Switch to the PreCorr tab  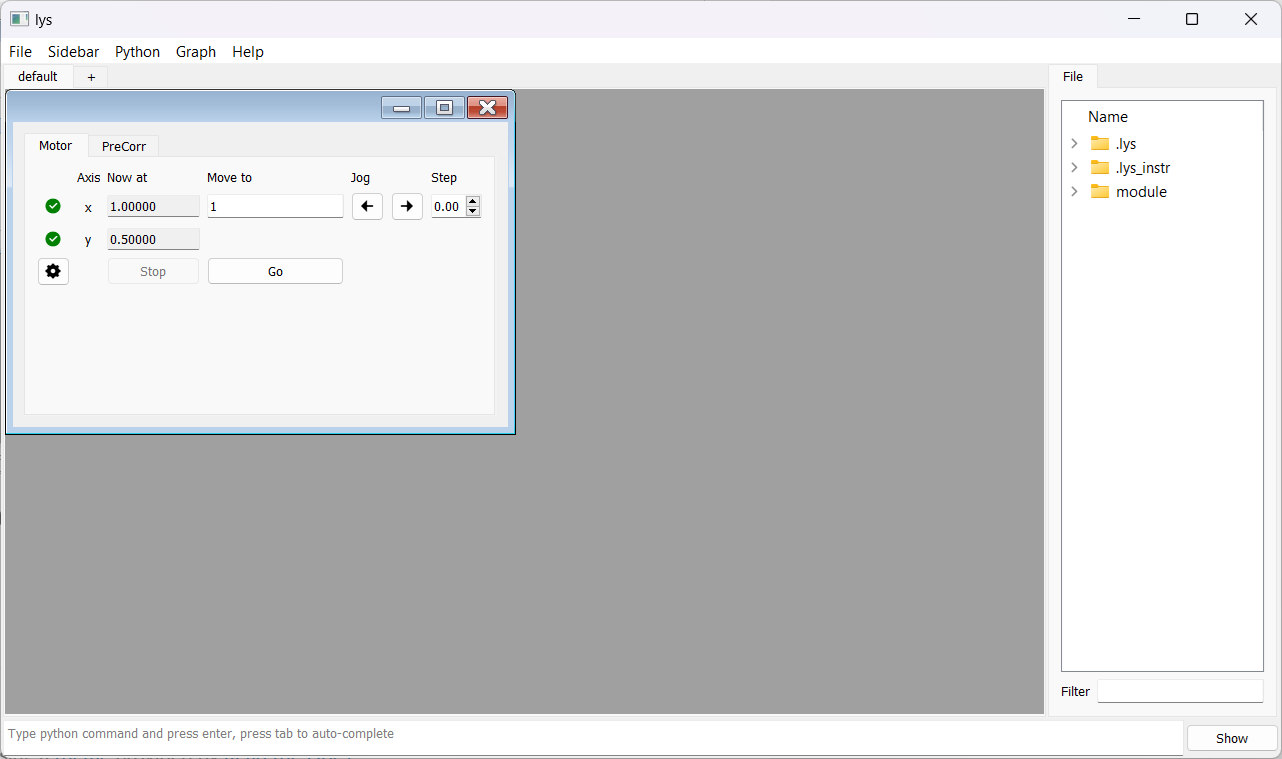click(x=124, y=146)
